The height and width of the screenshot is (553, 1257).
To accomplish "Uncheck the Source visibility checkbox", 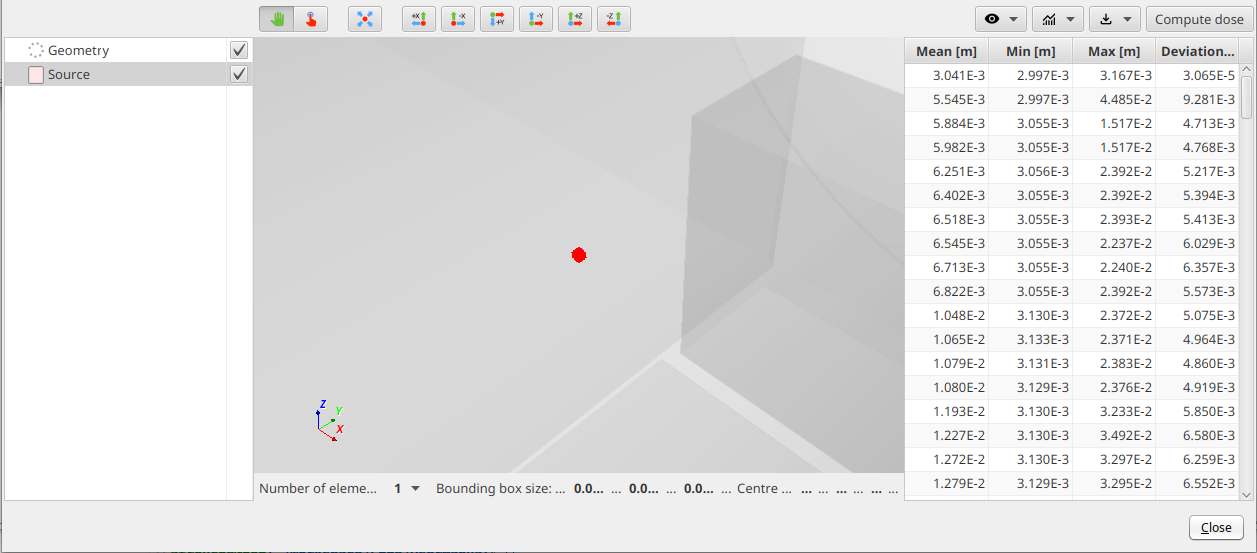I will tap(239, 74).
